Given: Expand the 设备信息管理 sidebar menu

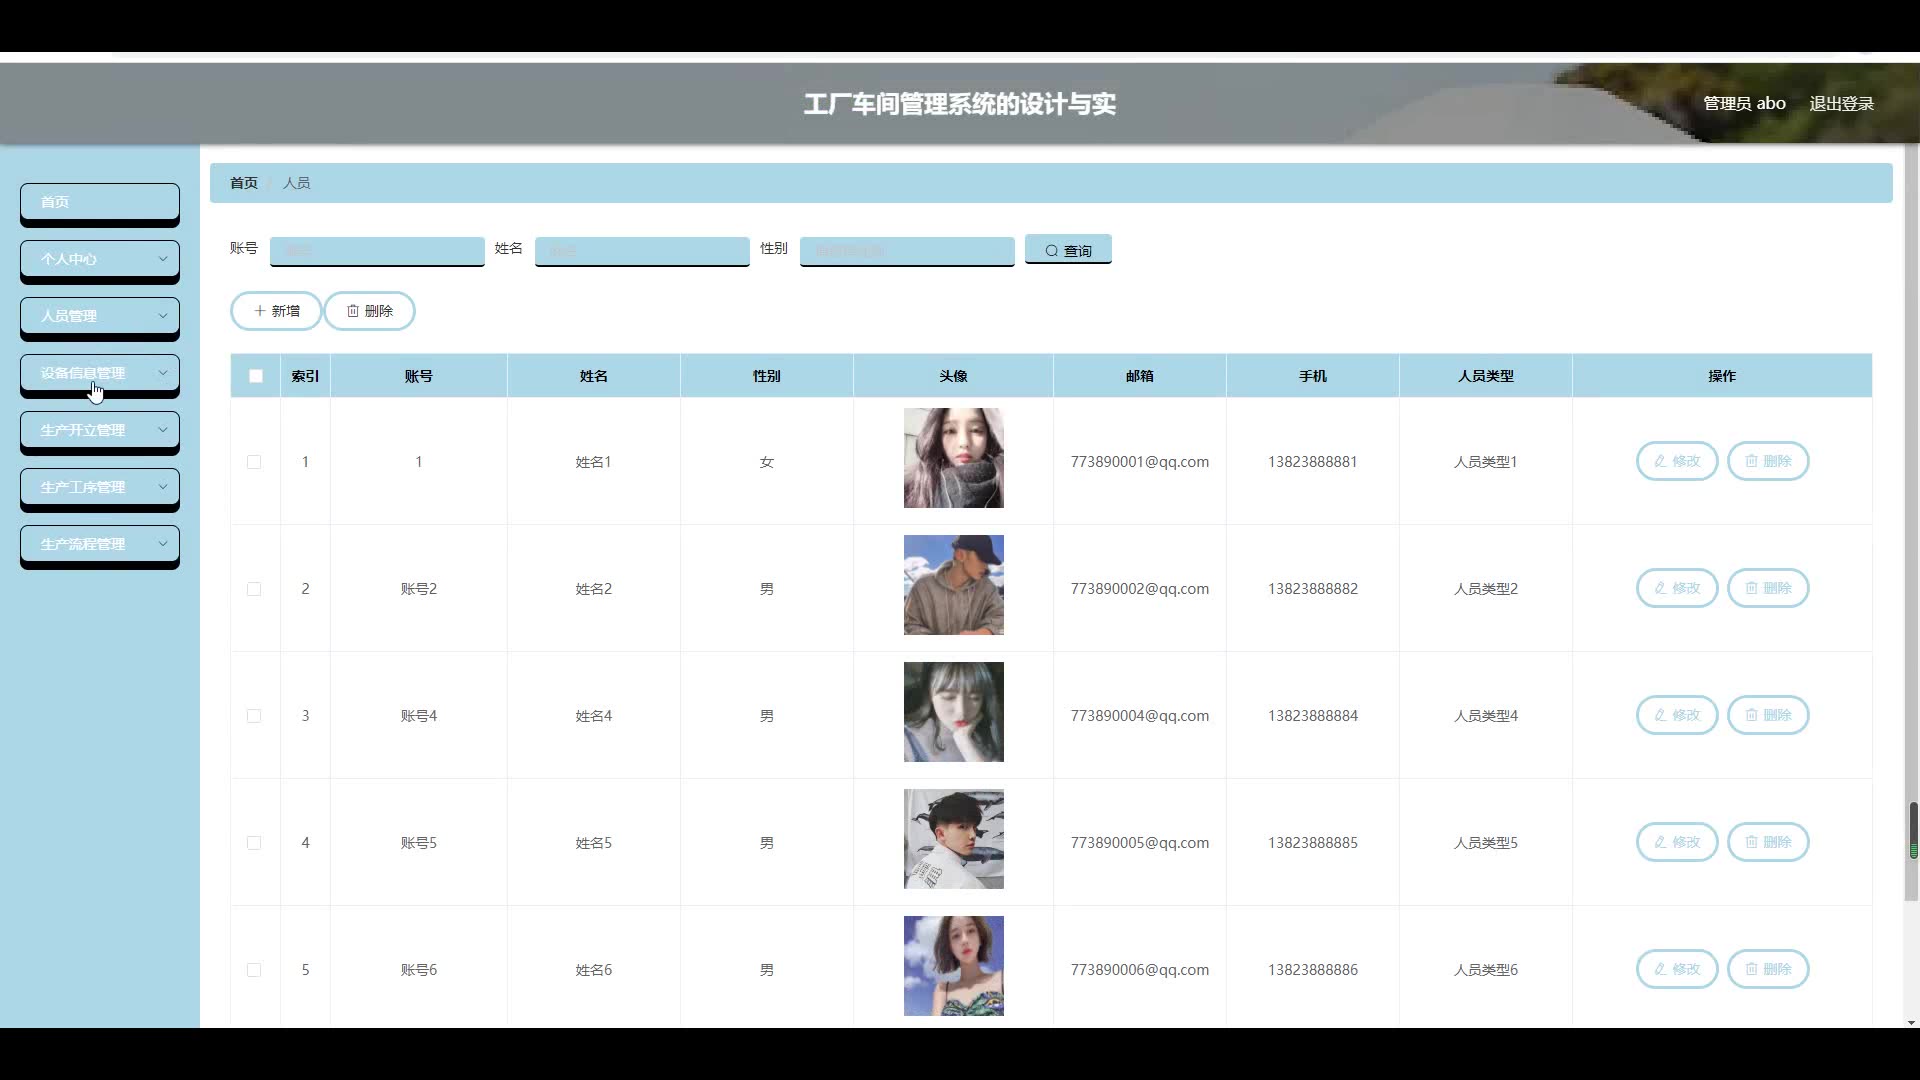Looking at the screenshot, I should point(100,373).
